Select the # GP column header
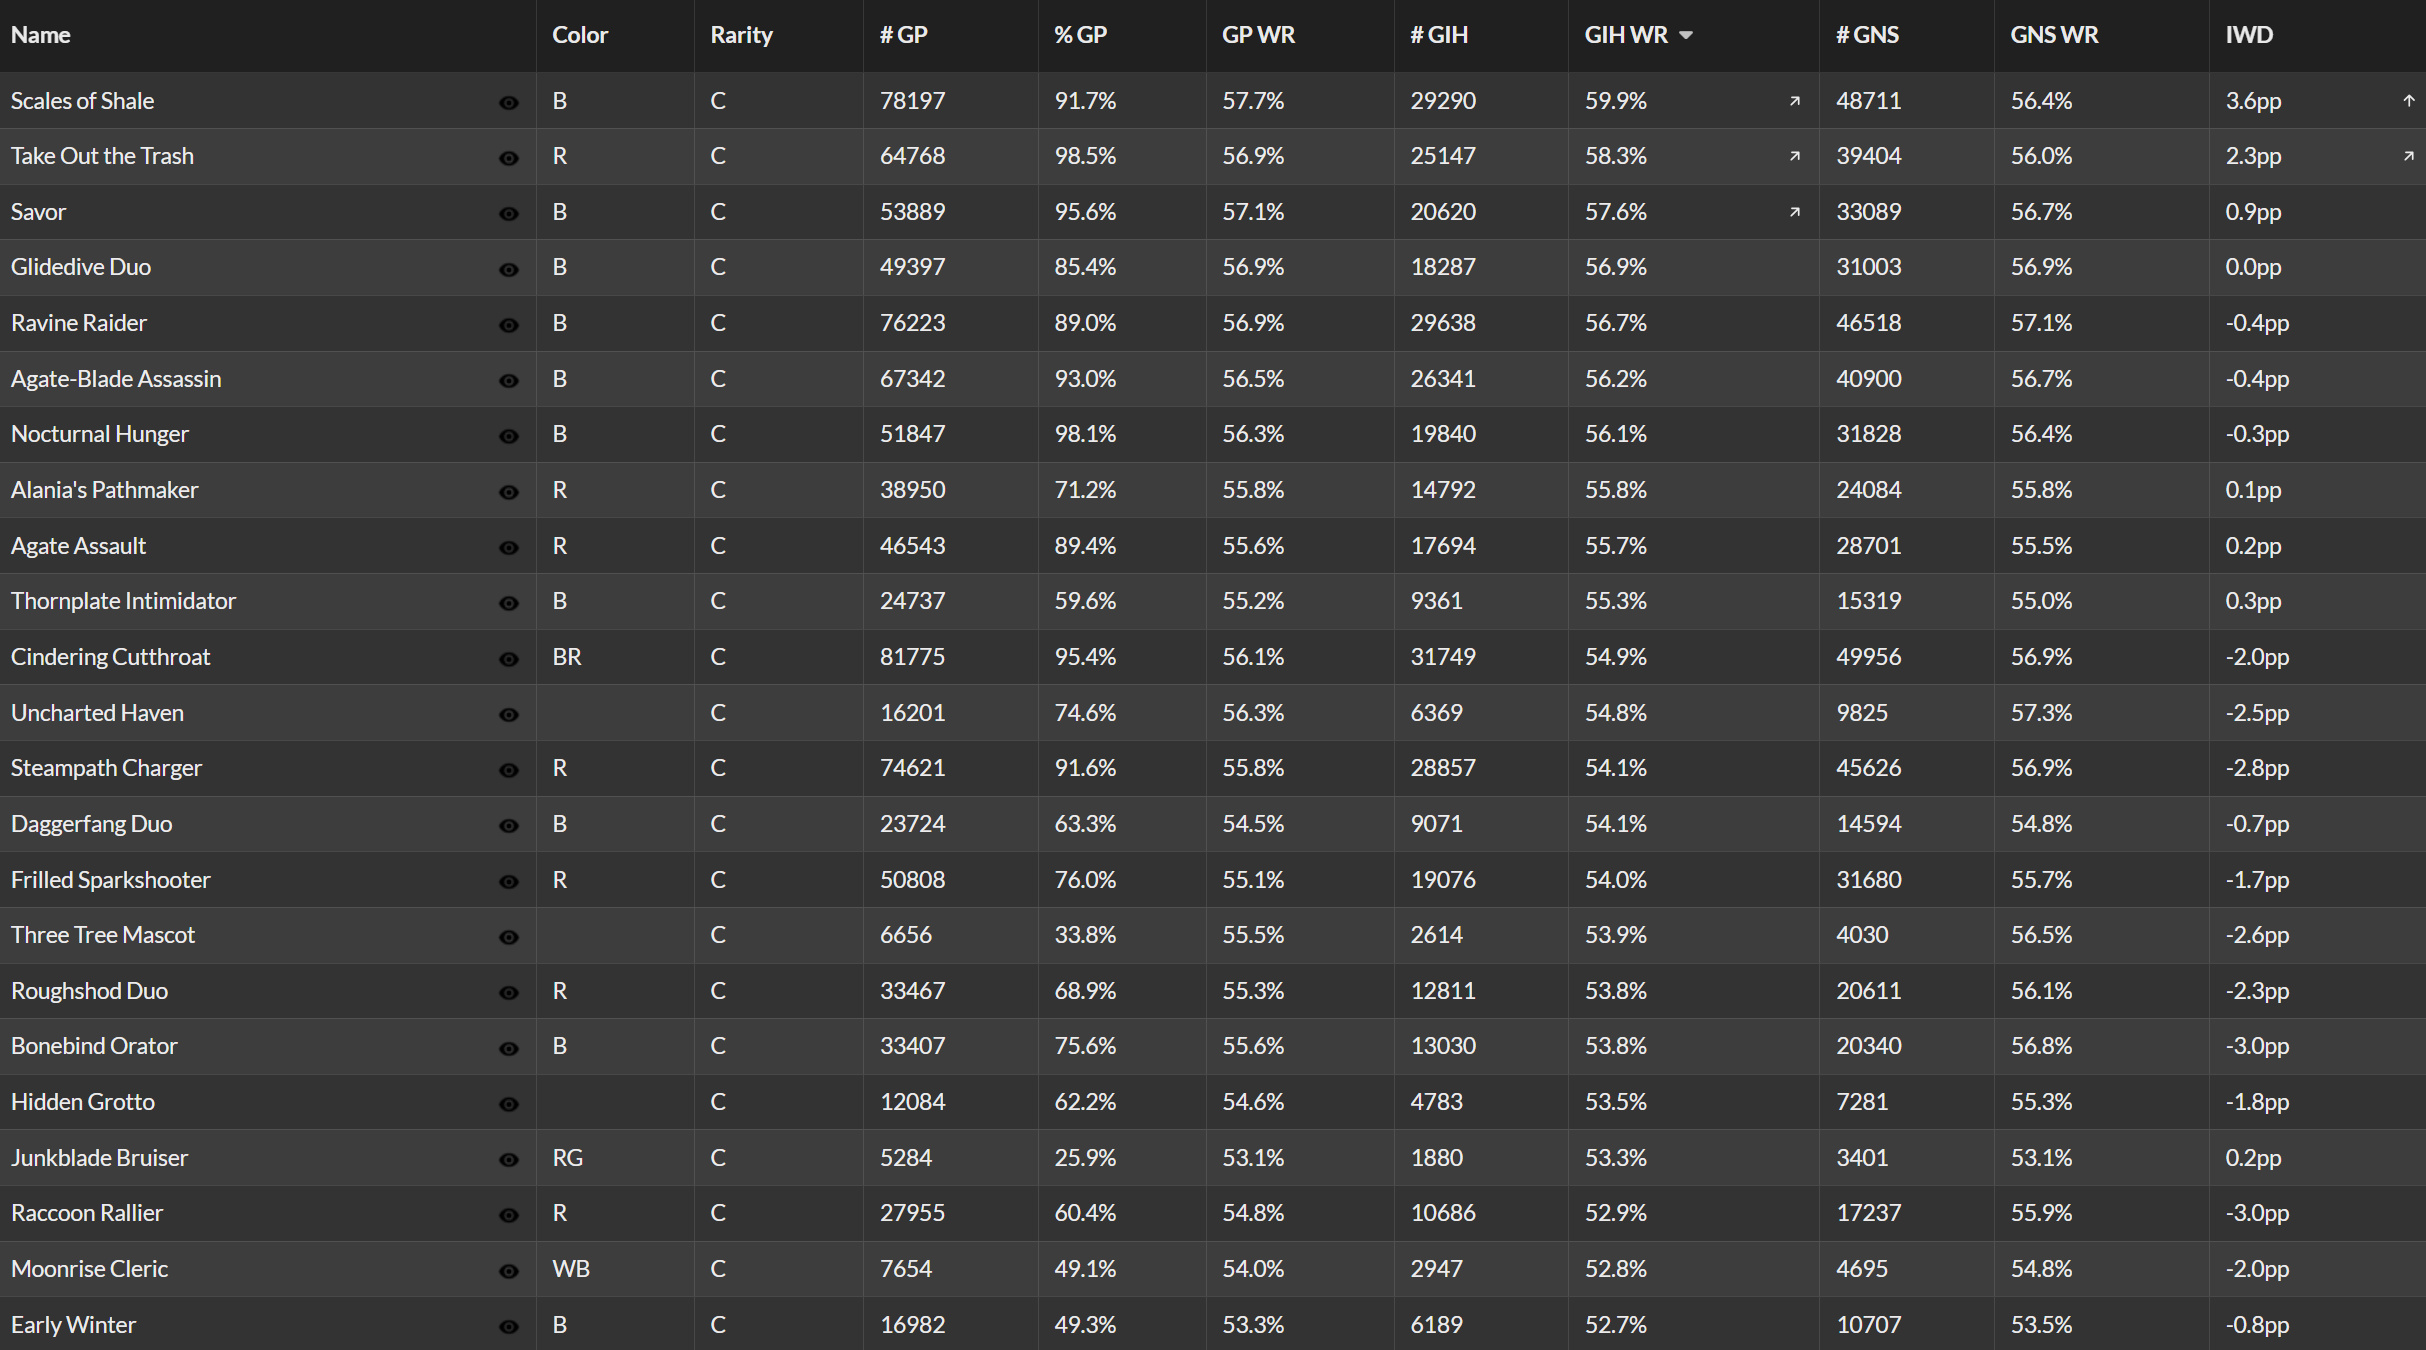This screenshot has width=2426, height=1350. point(903,35)
